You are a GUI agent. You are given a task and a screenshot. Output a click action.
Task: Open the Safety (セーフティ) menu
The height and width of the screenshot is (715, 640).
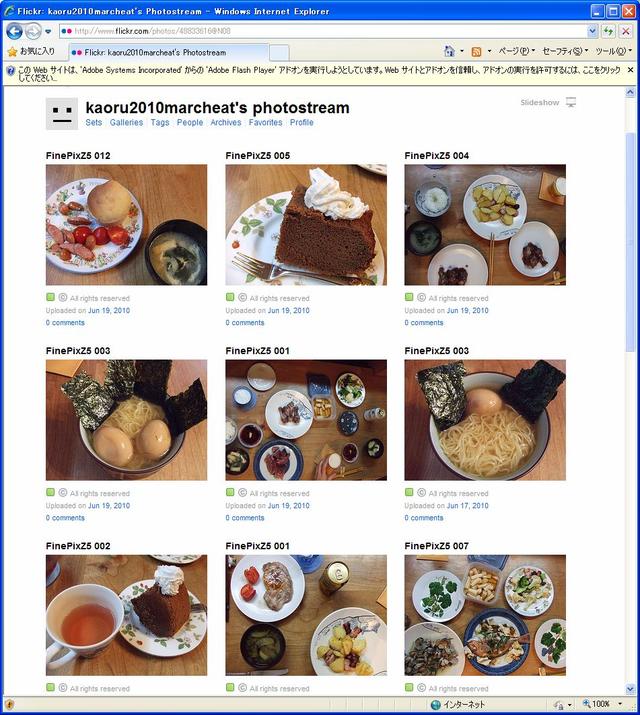click(x=565, y=51)
